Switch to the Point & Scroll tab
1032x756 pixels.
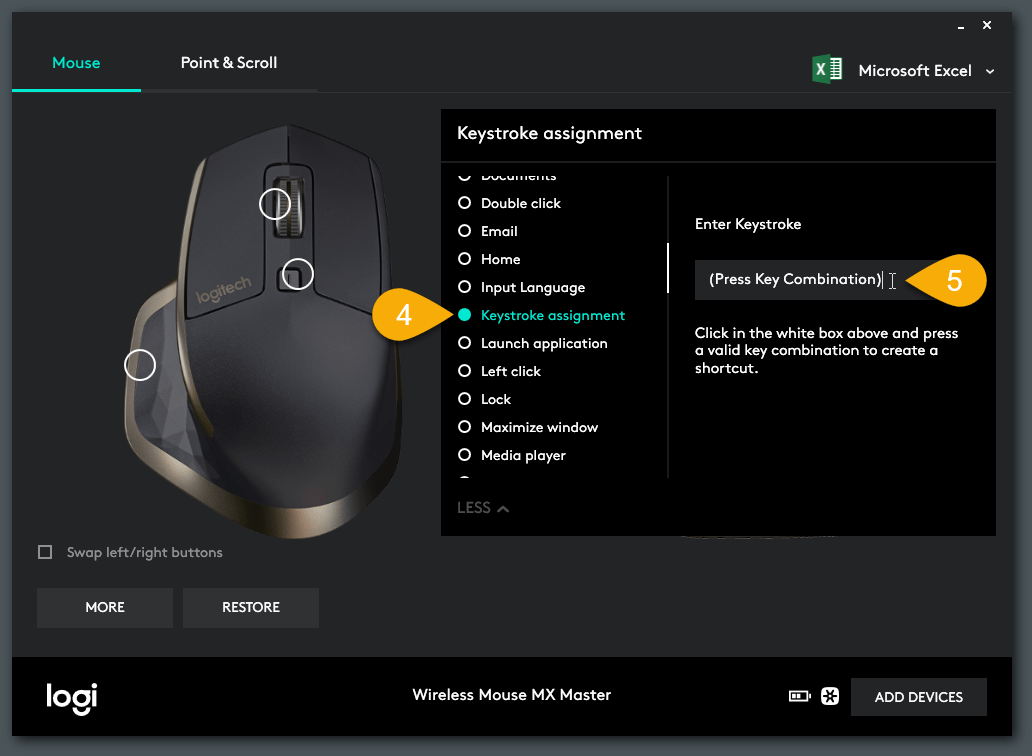(229, 63)
